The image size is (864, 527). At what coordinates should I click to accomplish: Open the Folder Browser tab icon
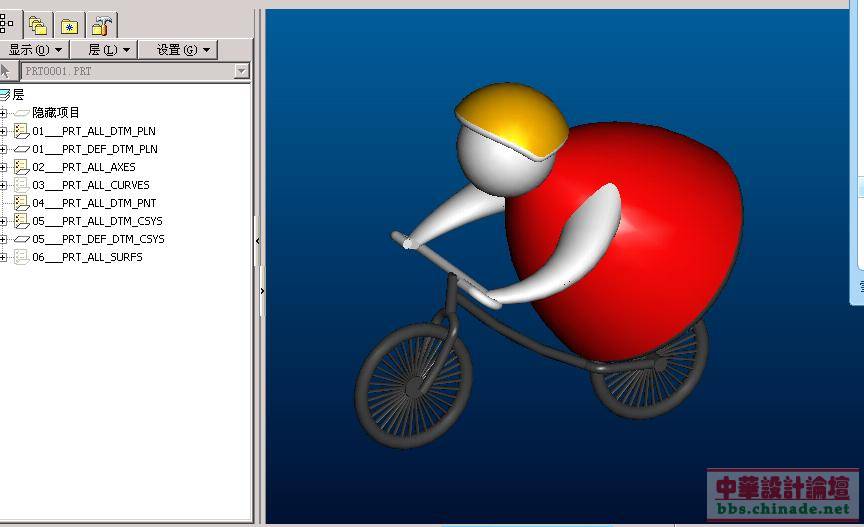coord(37,25)
